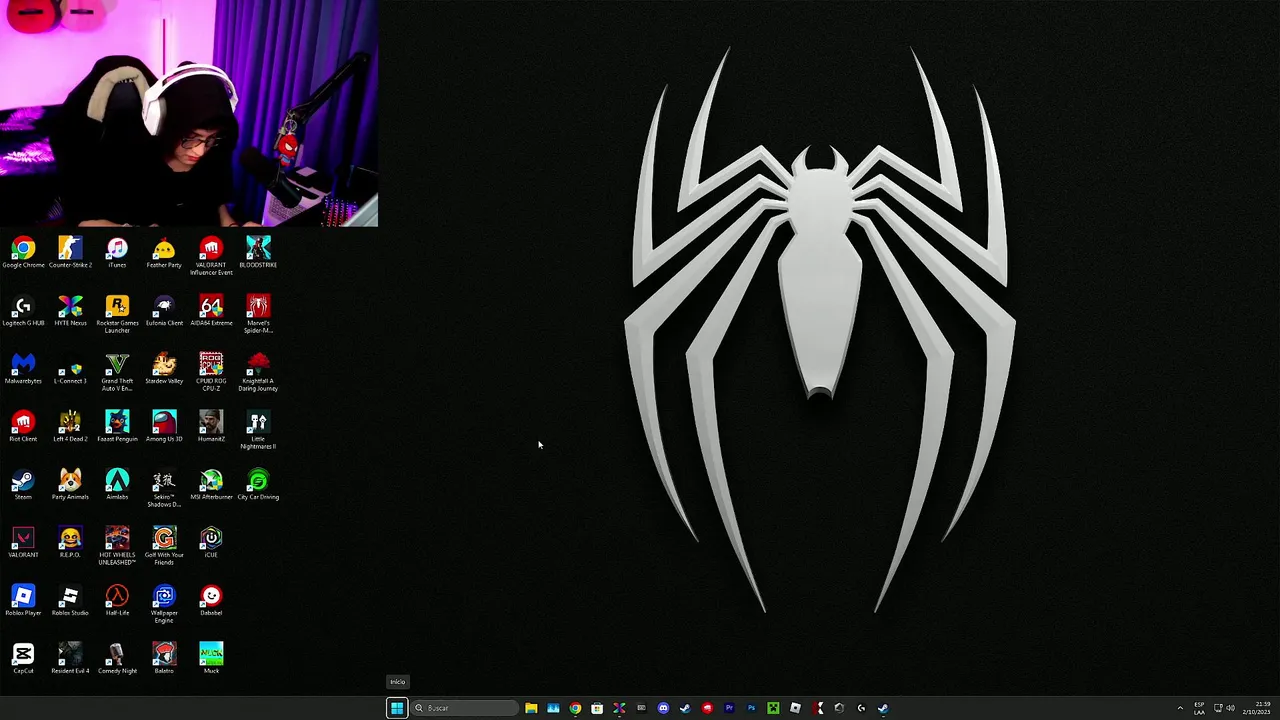Select the BLOODSTRIKE desktop icon
1280x720 pixels.
(x=258, y=252)
